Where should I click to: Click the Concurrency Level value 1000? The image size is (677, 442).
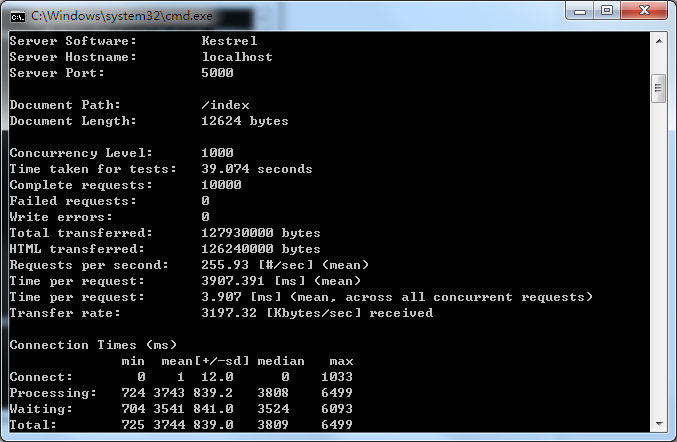pos(217,153)
